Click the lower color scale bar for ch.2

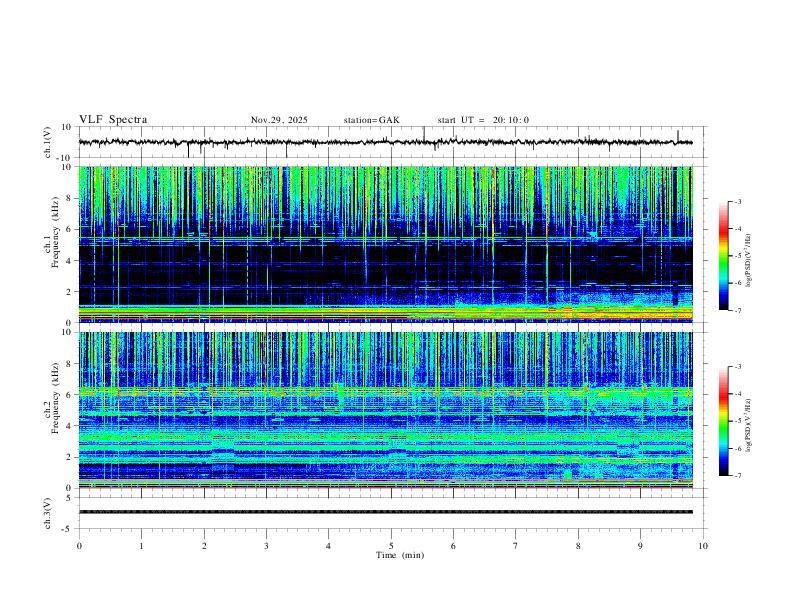(x=723, y=421)
